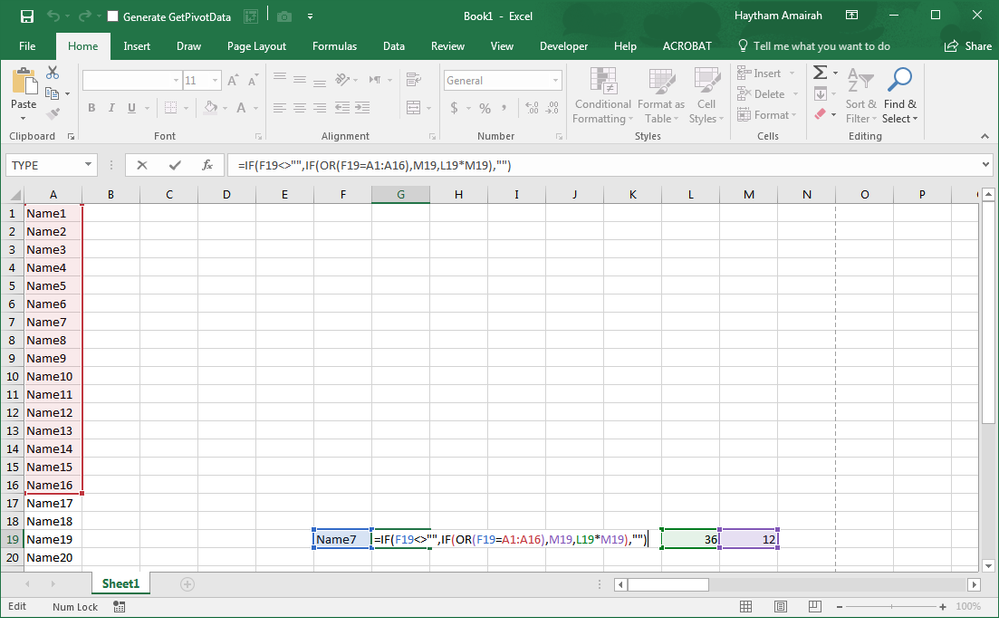Viewport: 999px width, 618px height.
Task: Open the font name dropdown
Action: (176, 80)
